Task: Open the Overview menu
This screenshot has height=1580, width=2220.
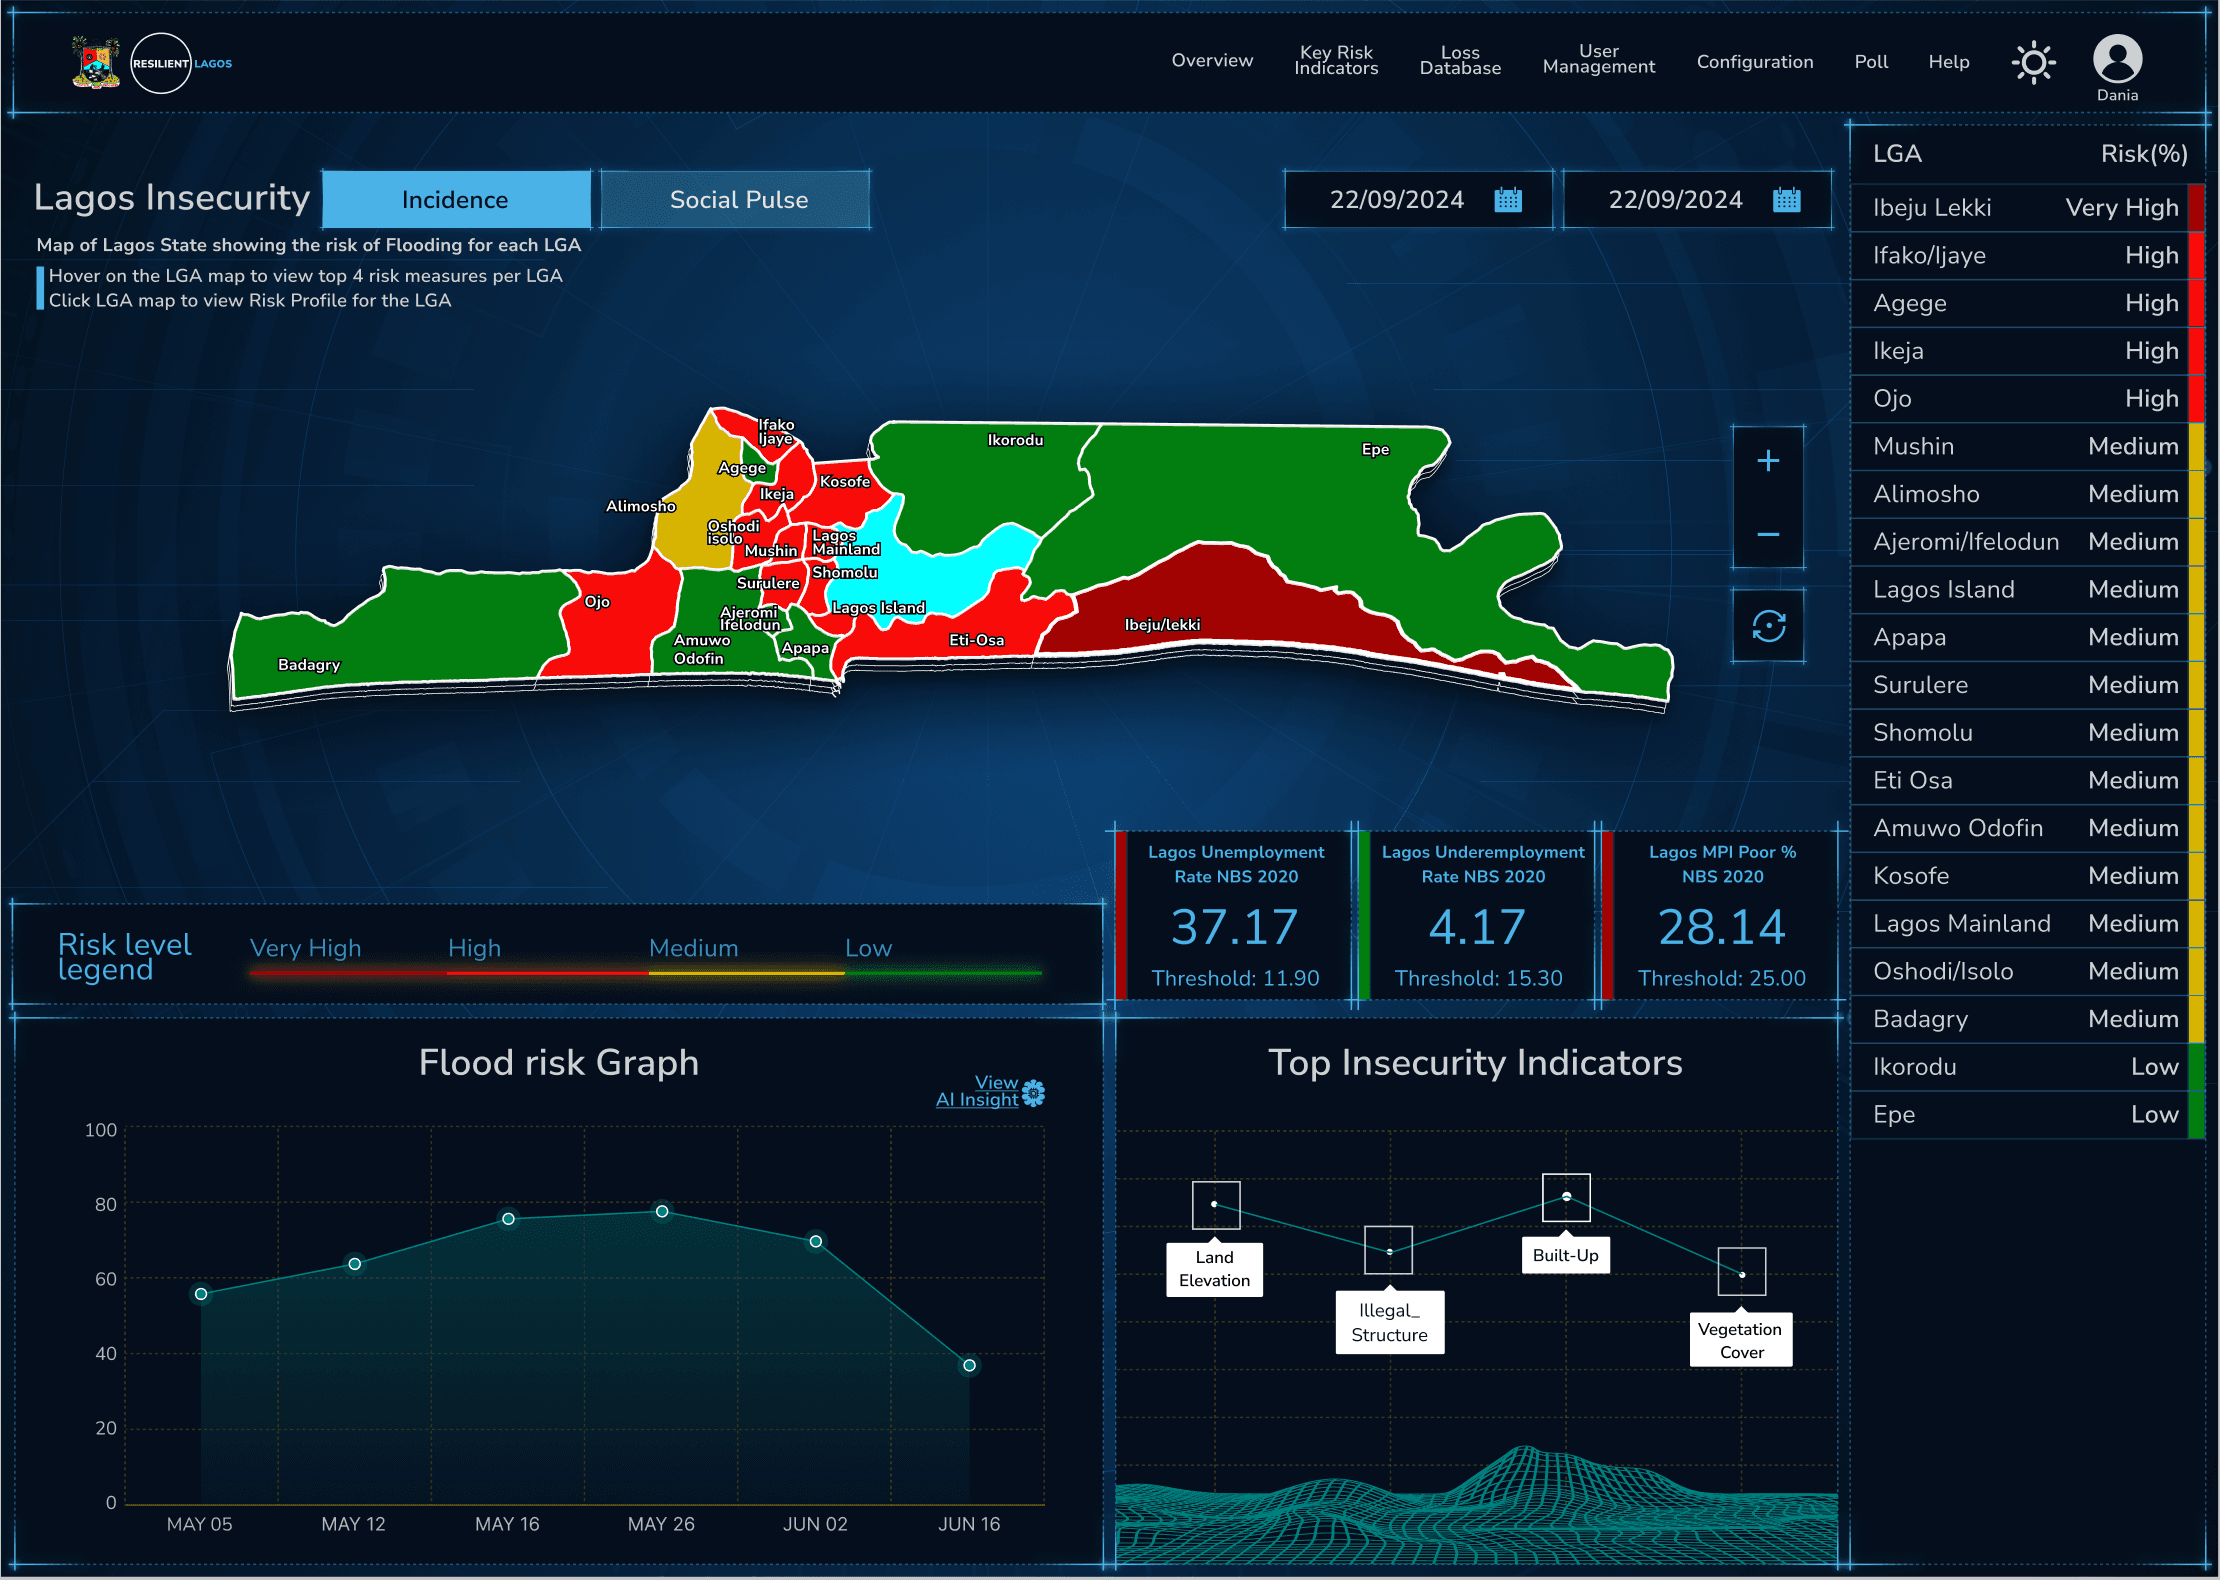Action: coord(1212,61)
